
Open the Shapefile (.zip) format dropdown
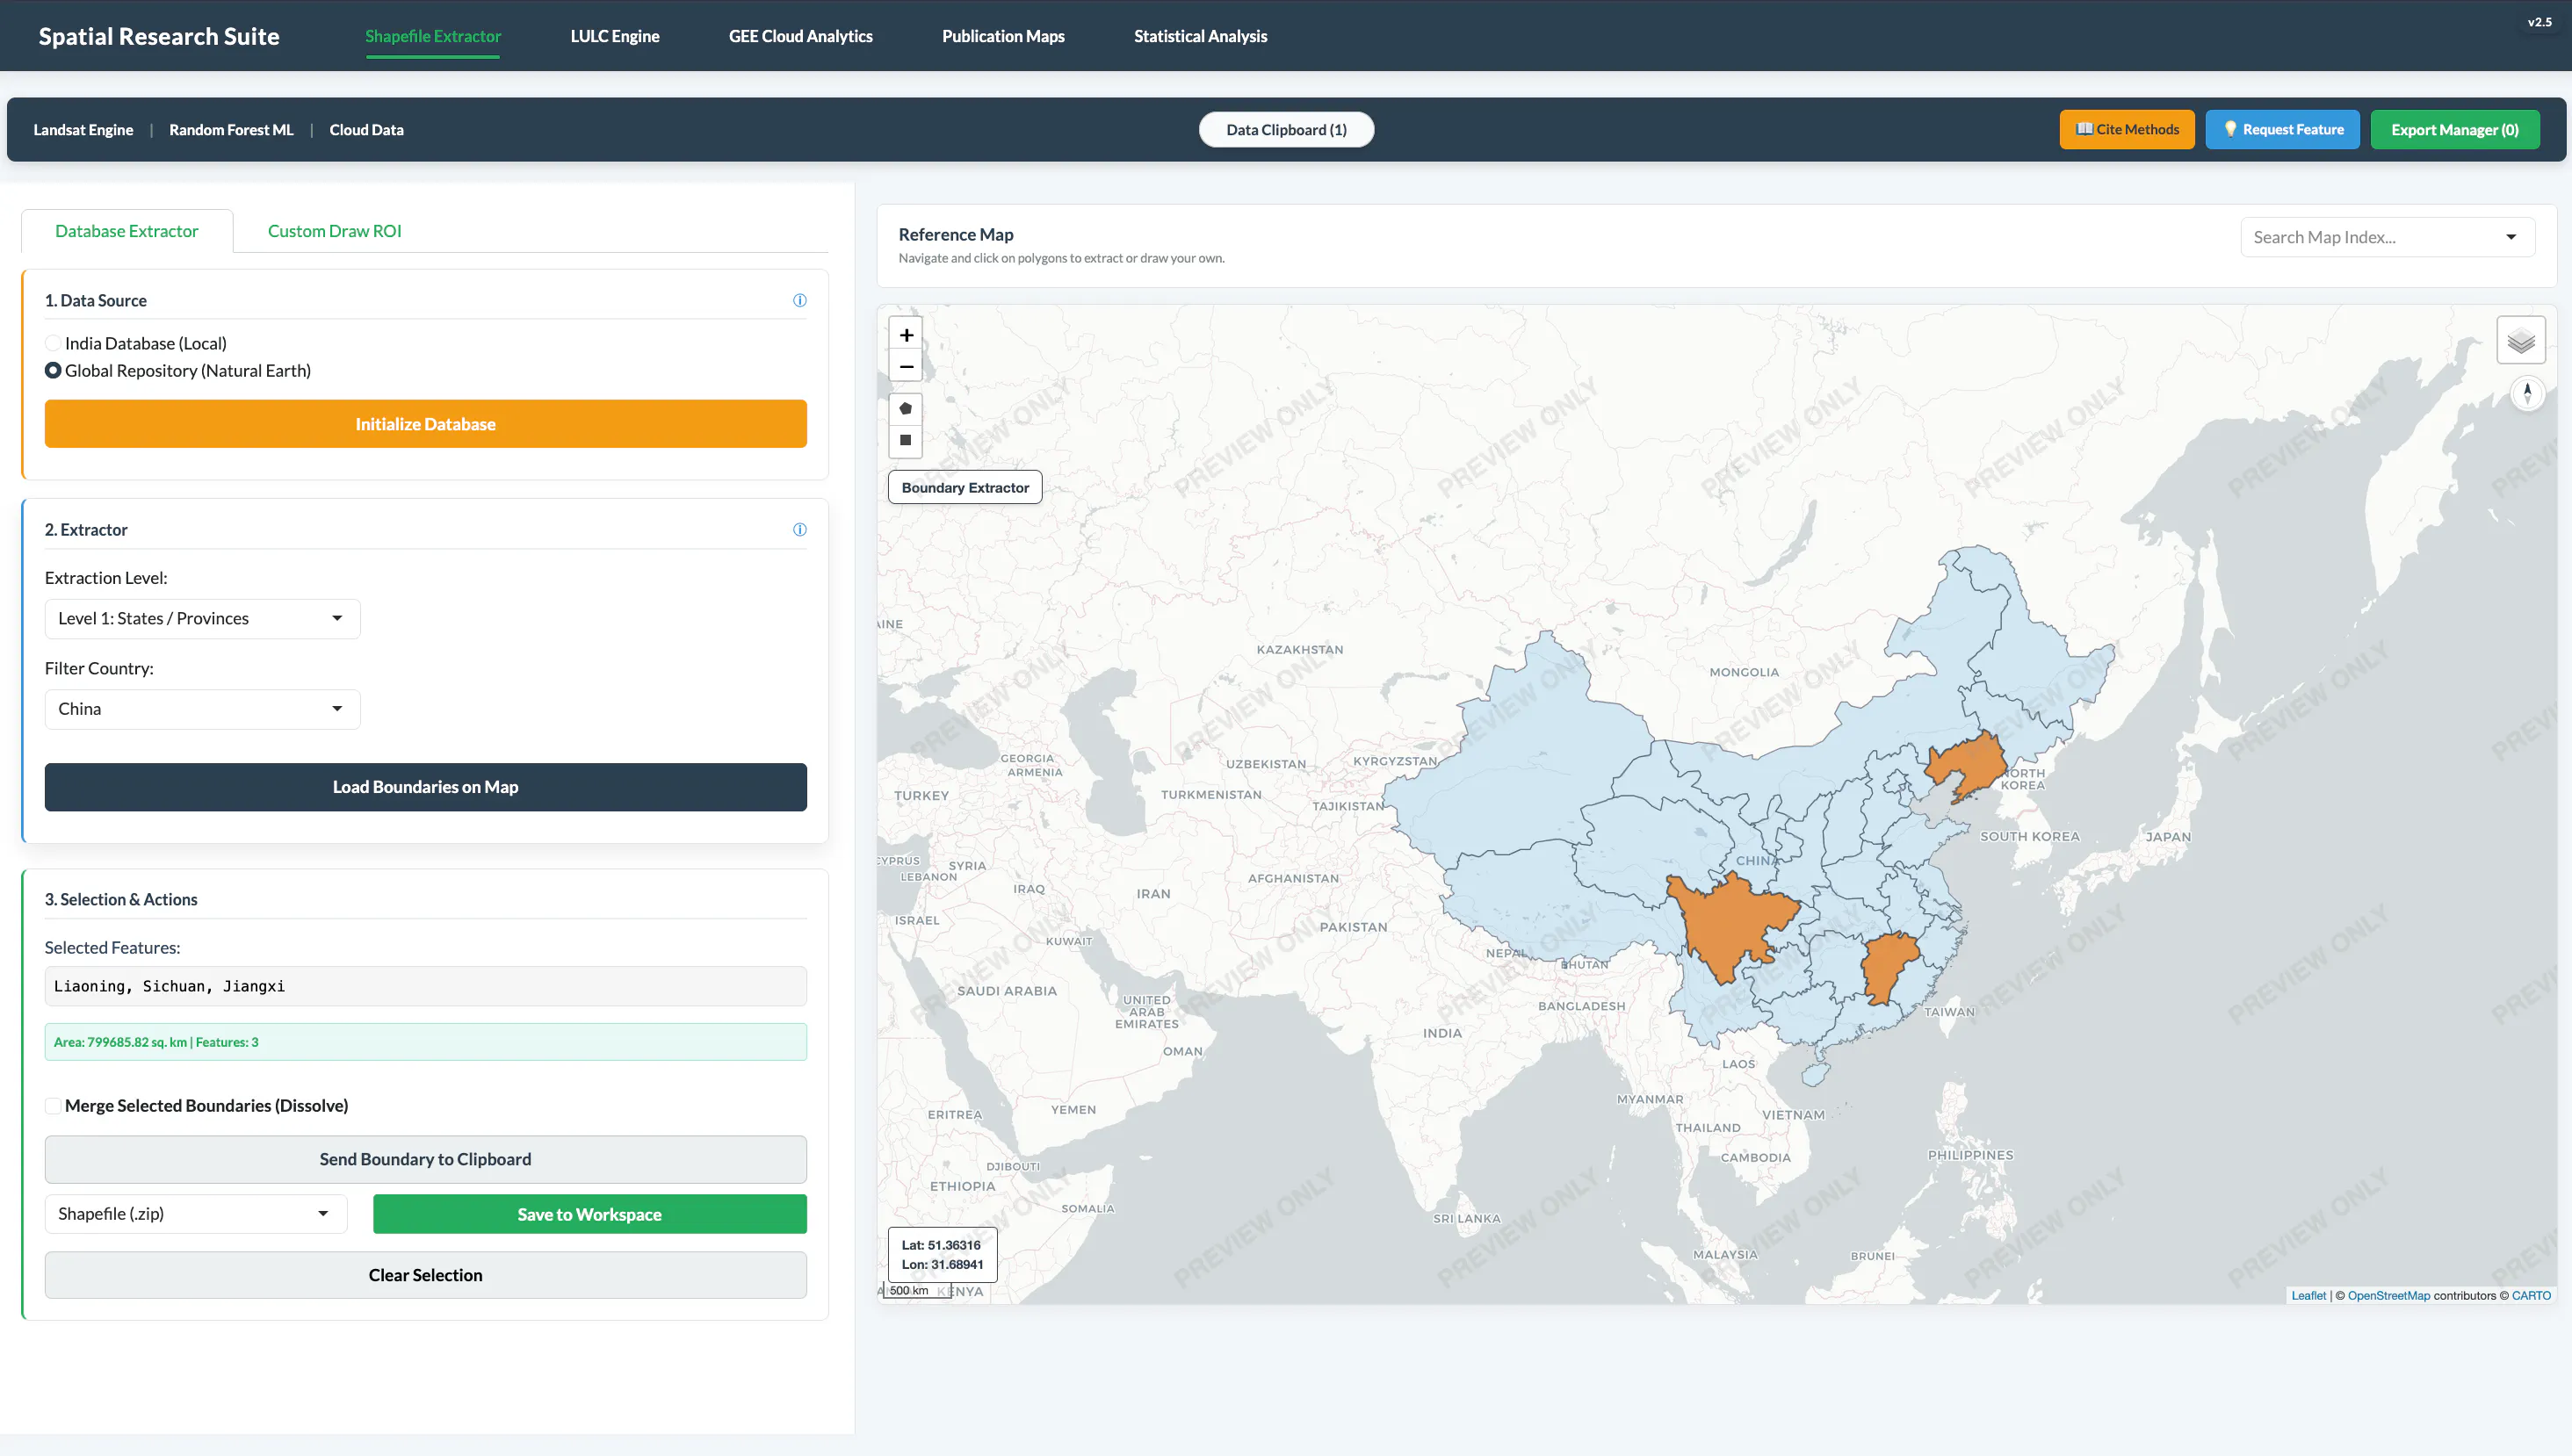pyautogui.click(x=196, y=1214)
